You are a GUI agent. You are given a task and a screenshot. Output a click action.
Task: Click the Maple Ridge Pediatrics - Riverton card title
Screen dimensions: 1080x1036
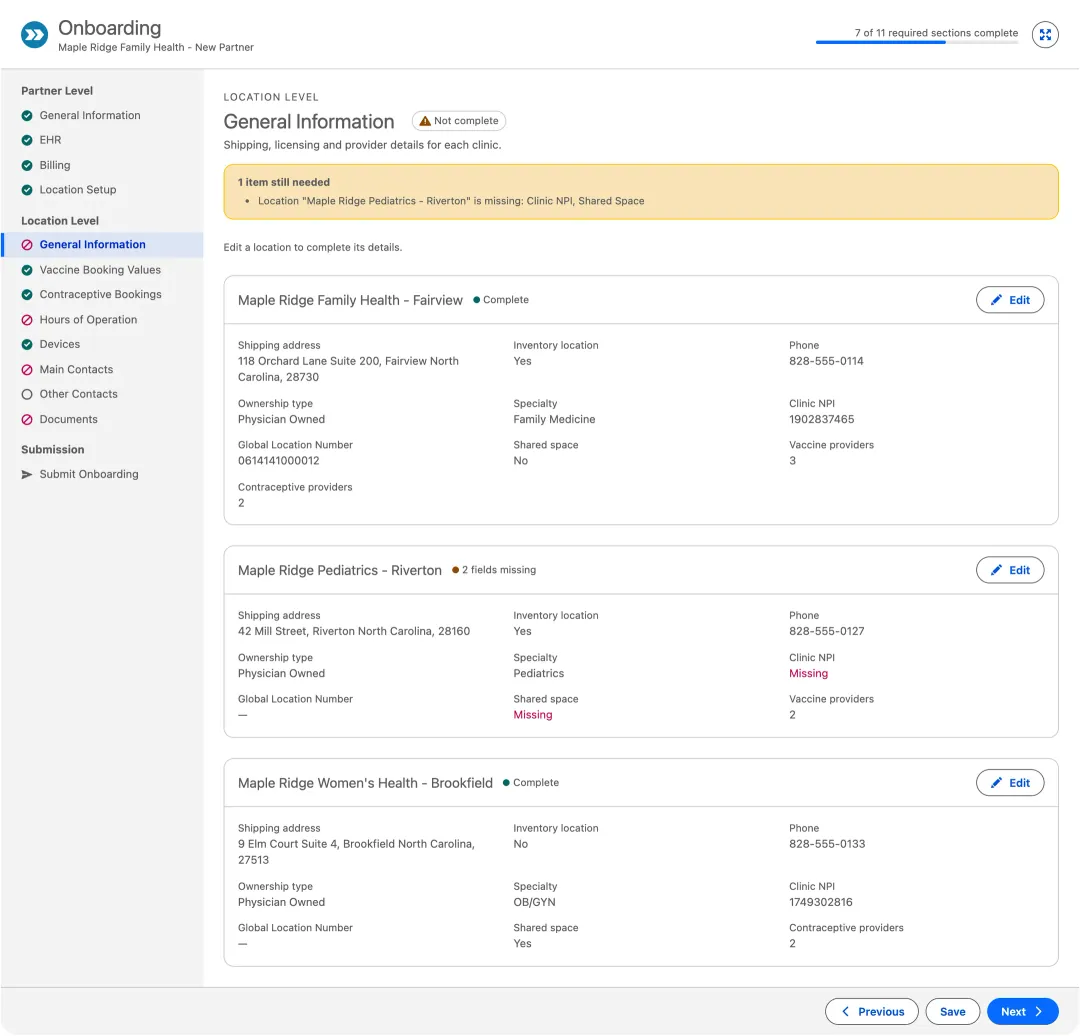[x=340, y=570]
